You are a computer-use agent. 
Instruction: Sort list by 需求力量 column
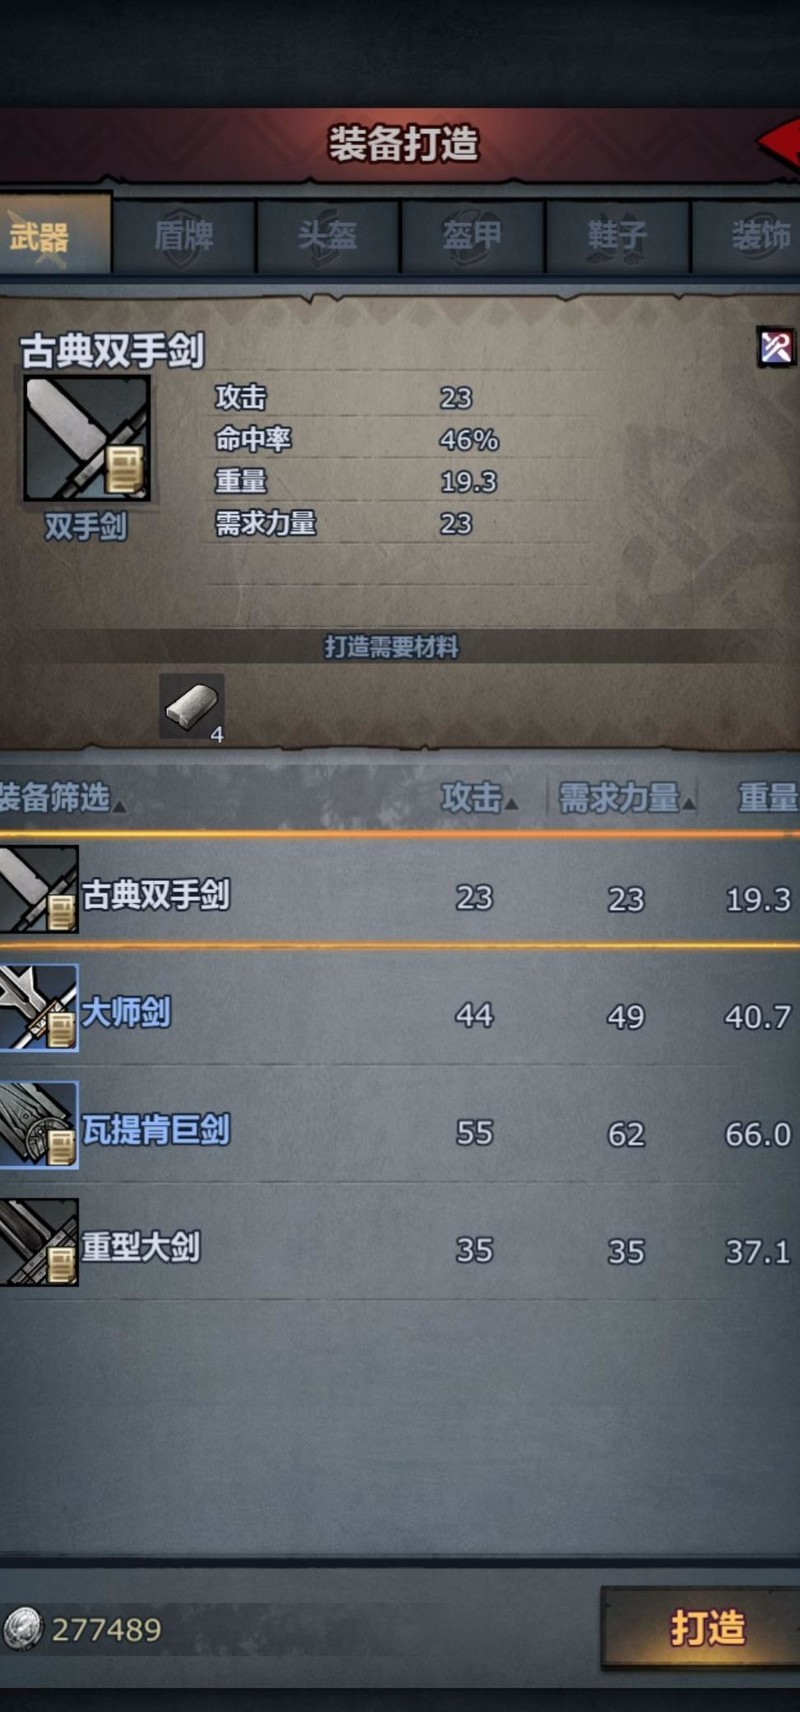tap(626, 798)
